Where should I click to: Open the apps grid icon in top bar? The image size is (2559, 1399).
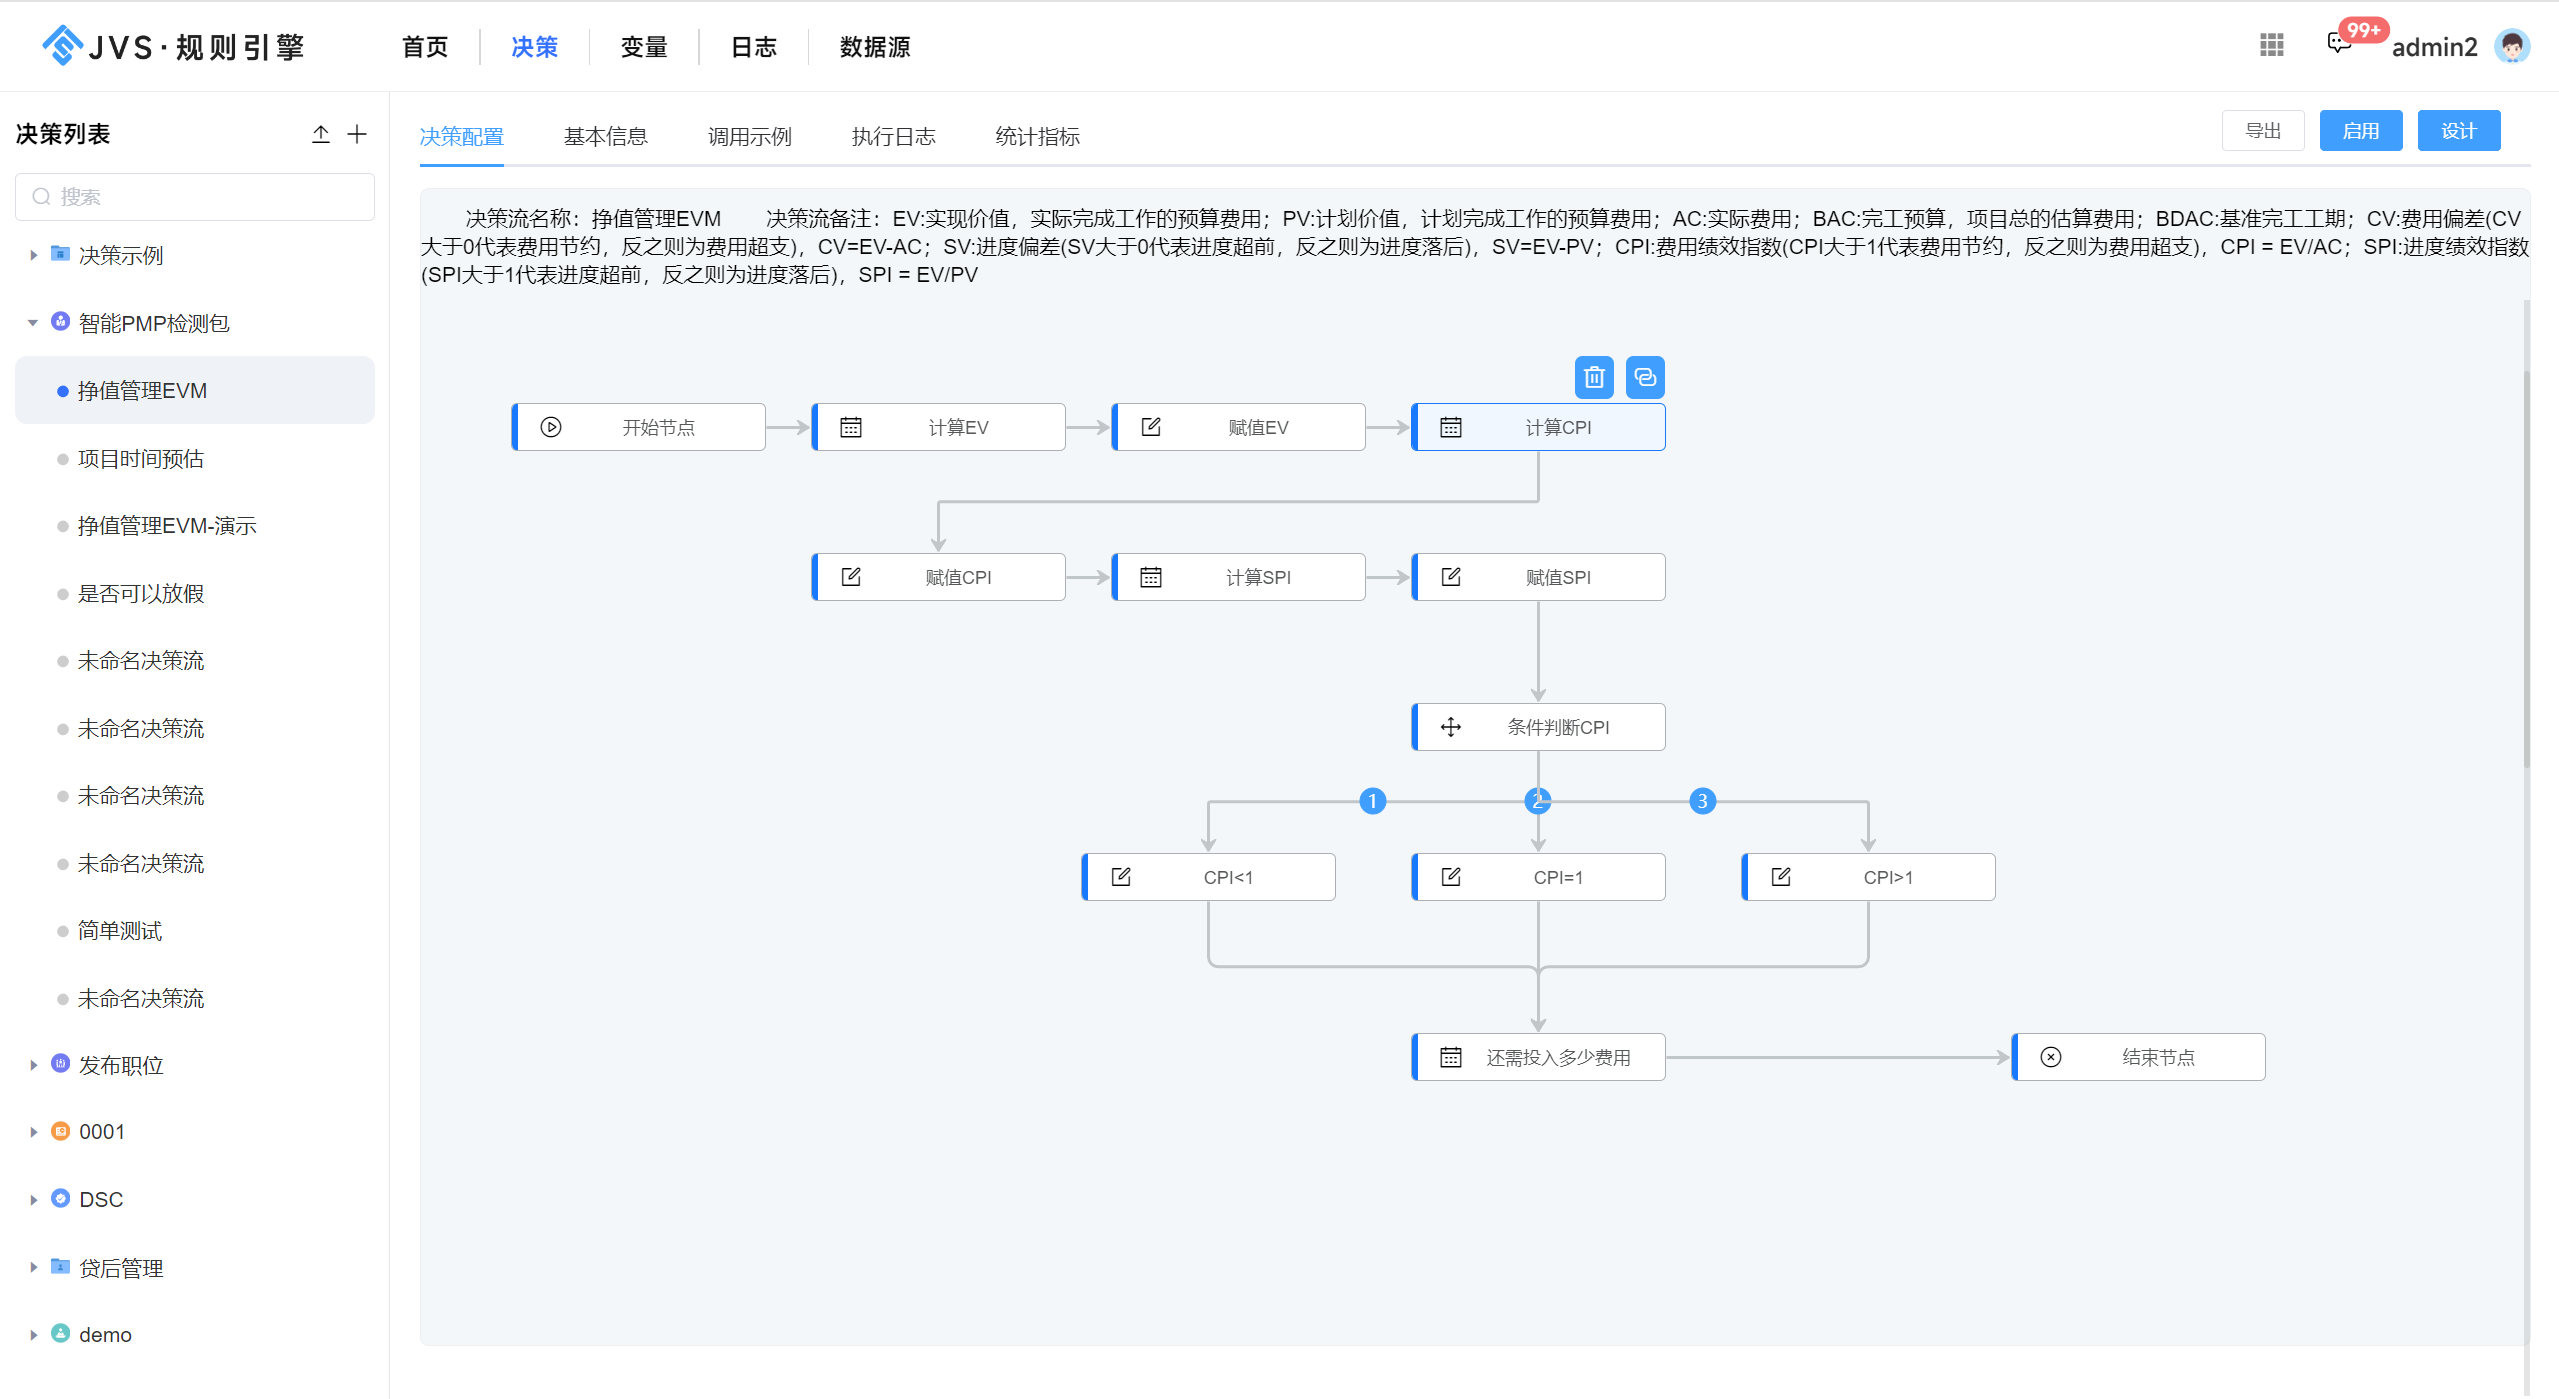pos(2271,45)
